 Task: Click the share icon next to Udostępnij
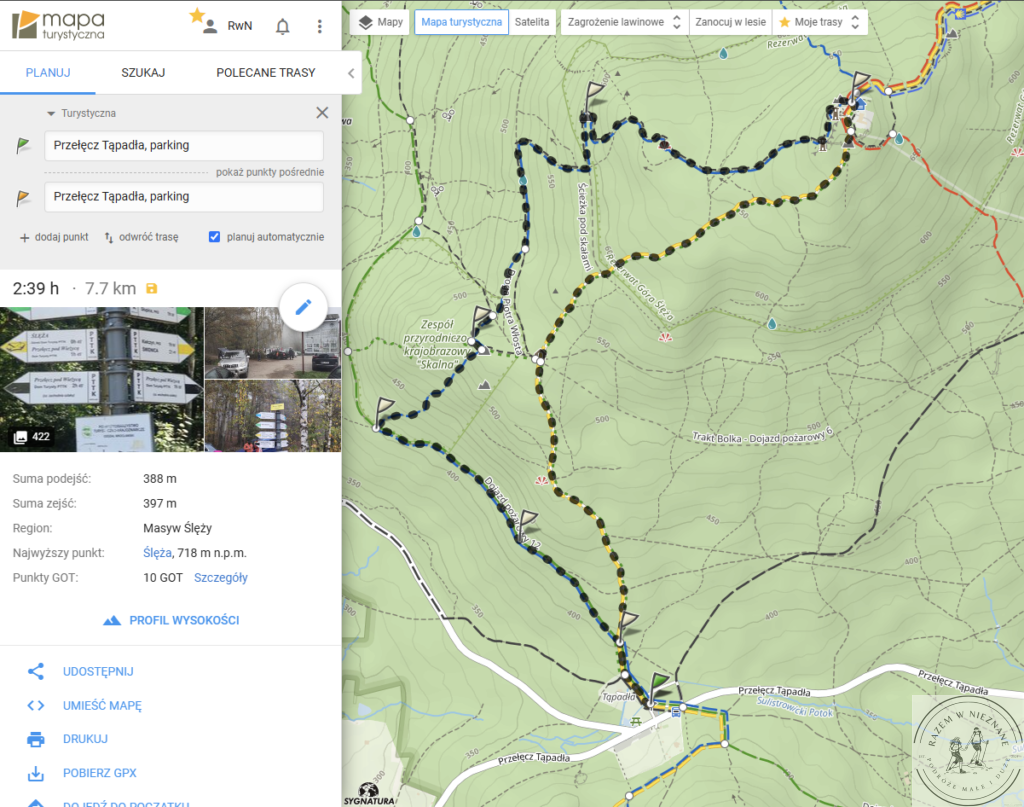pos(36,671)
